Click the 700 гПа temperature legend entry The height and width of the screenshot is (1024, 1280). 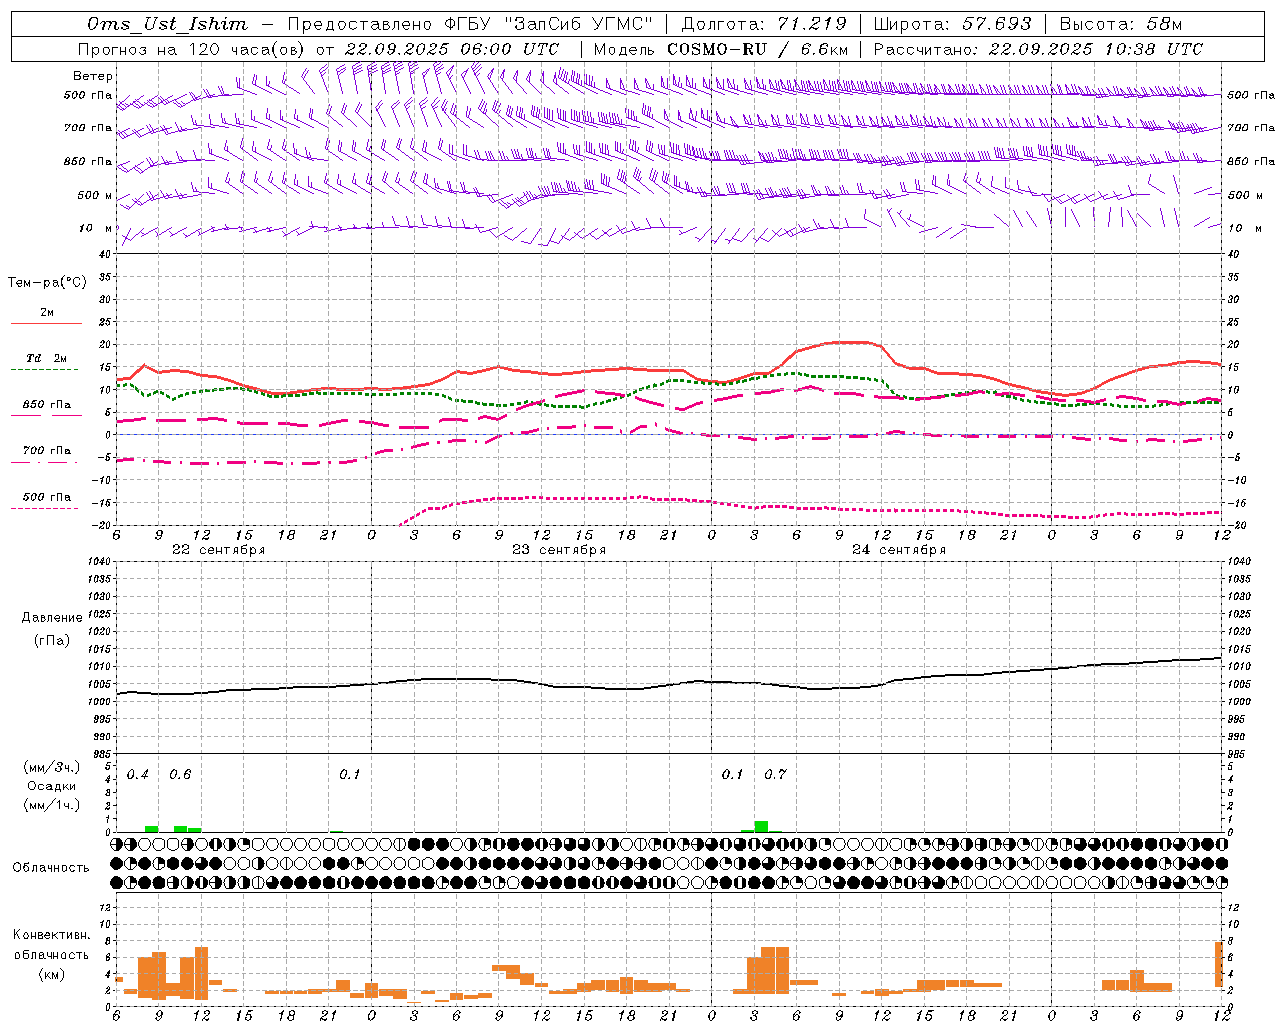coord(47,451)
